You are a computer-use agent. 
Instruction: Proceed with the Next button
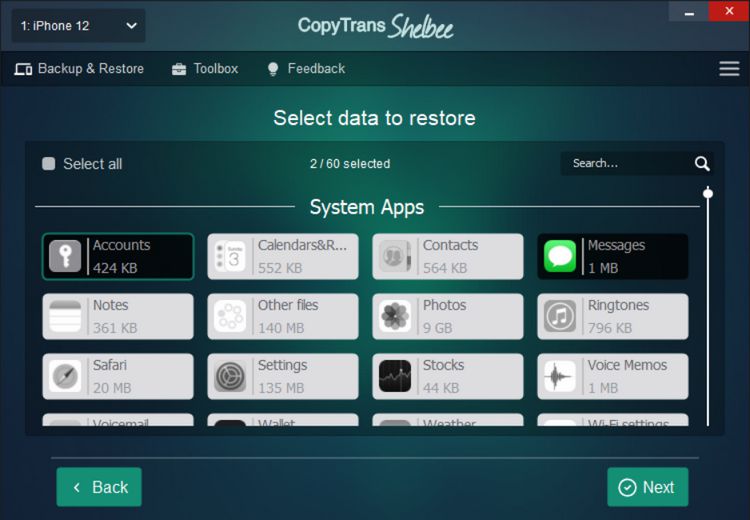tap(648, 487)
